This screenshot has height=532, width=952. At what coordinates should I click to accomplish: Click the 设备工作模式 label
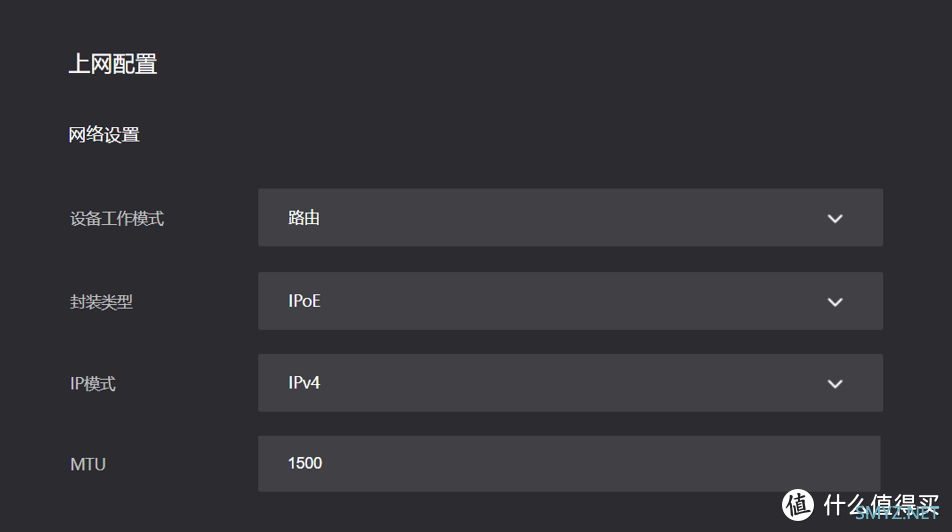click(x=117, y=219)
